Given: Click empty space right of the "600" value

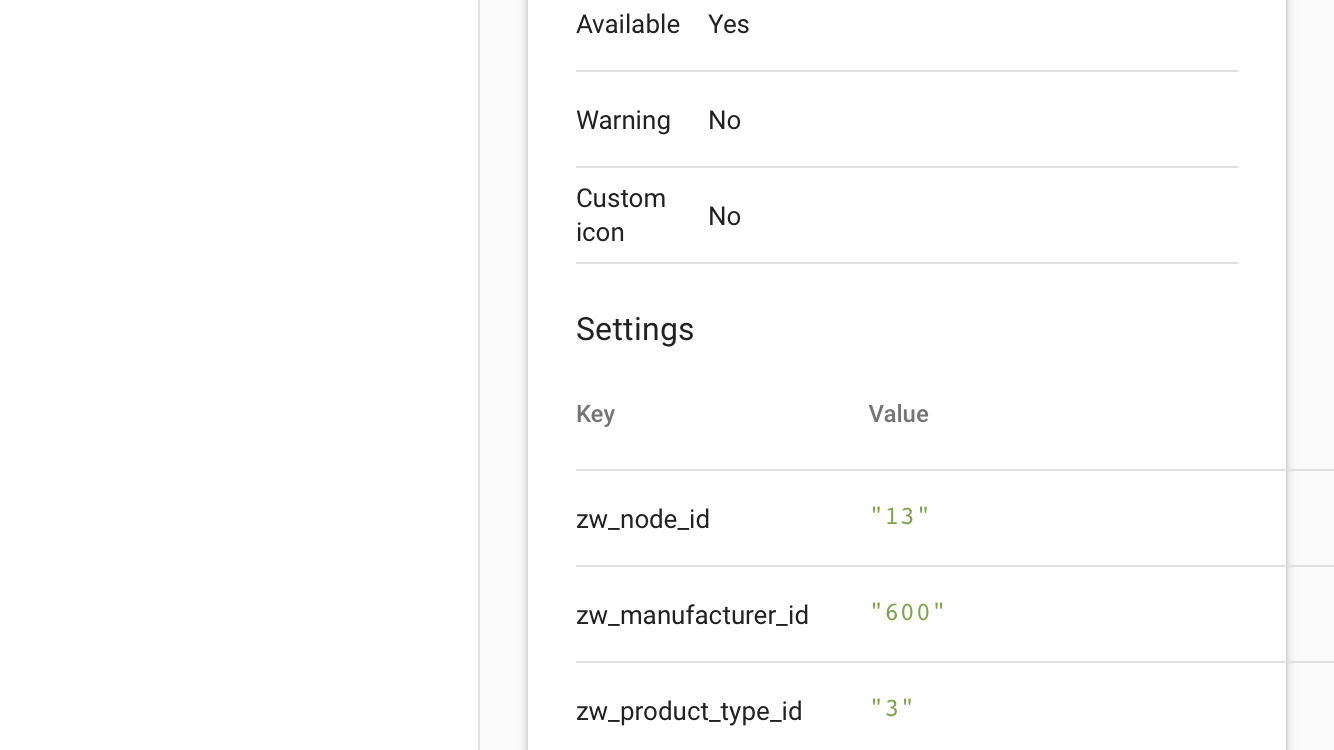Looking at the screenshot, I should click(1100, 613).
